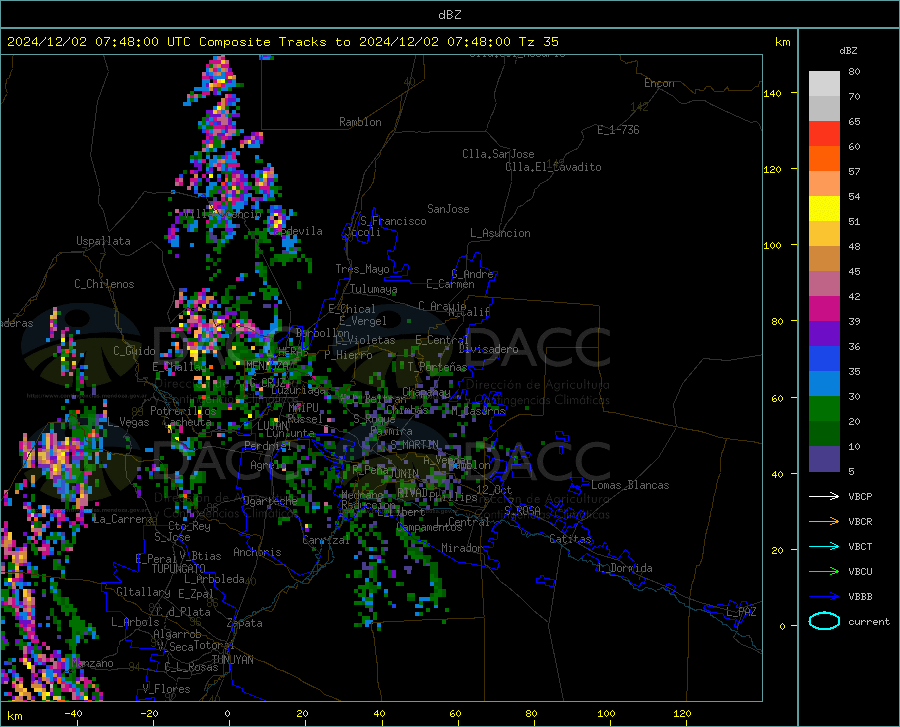Click the white VBCP arrow icon
The height and width of the screenshot is (727, 900).
click(824, 496)
